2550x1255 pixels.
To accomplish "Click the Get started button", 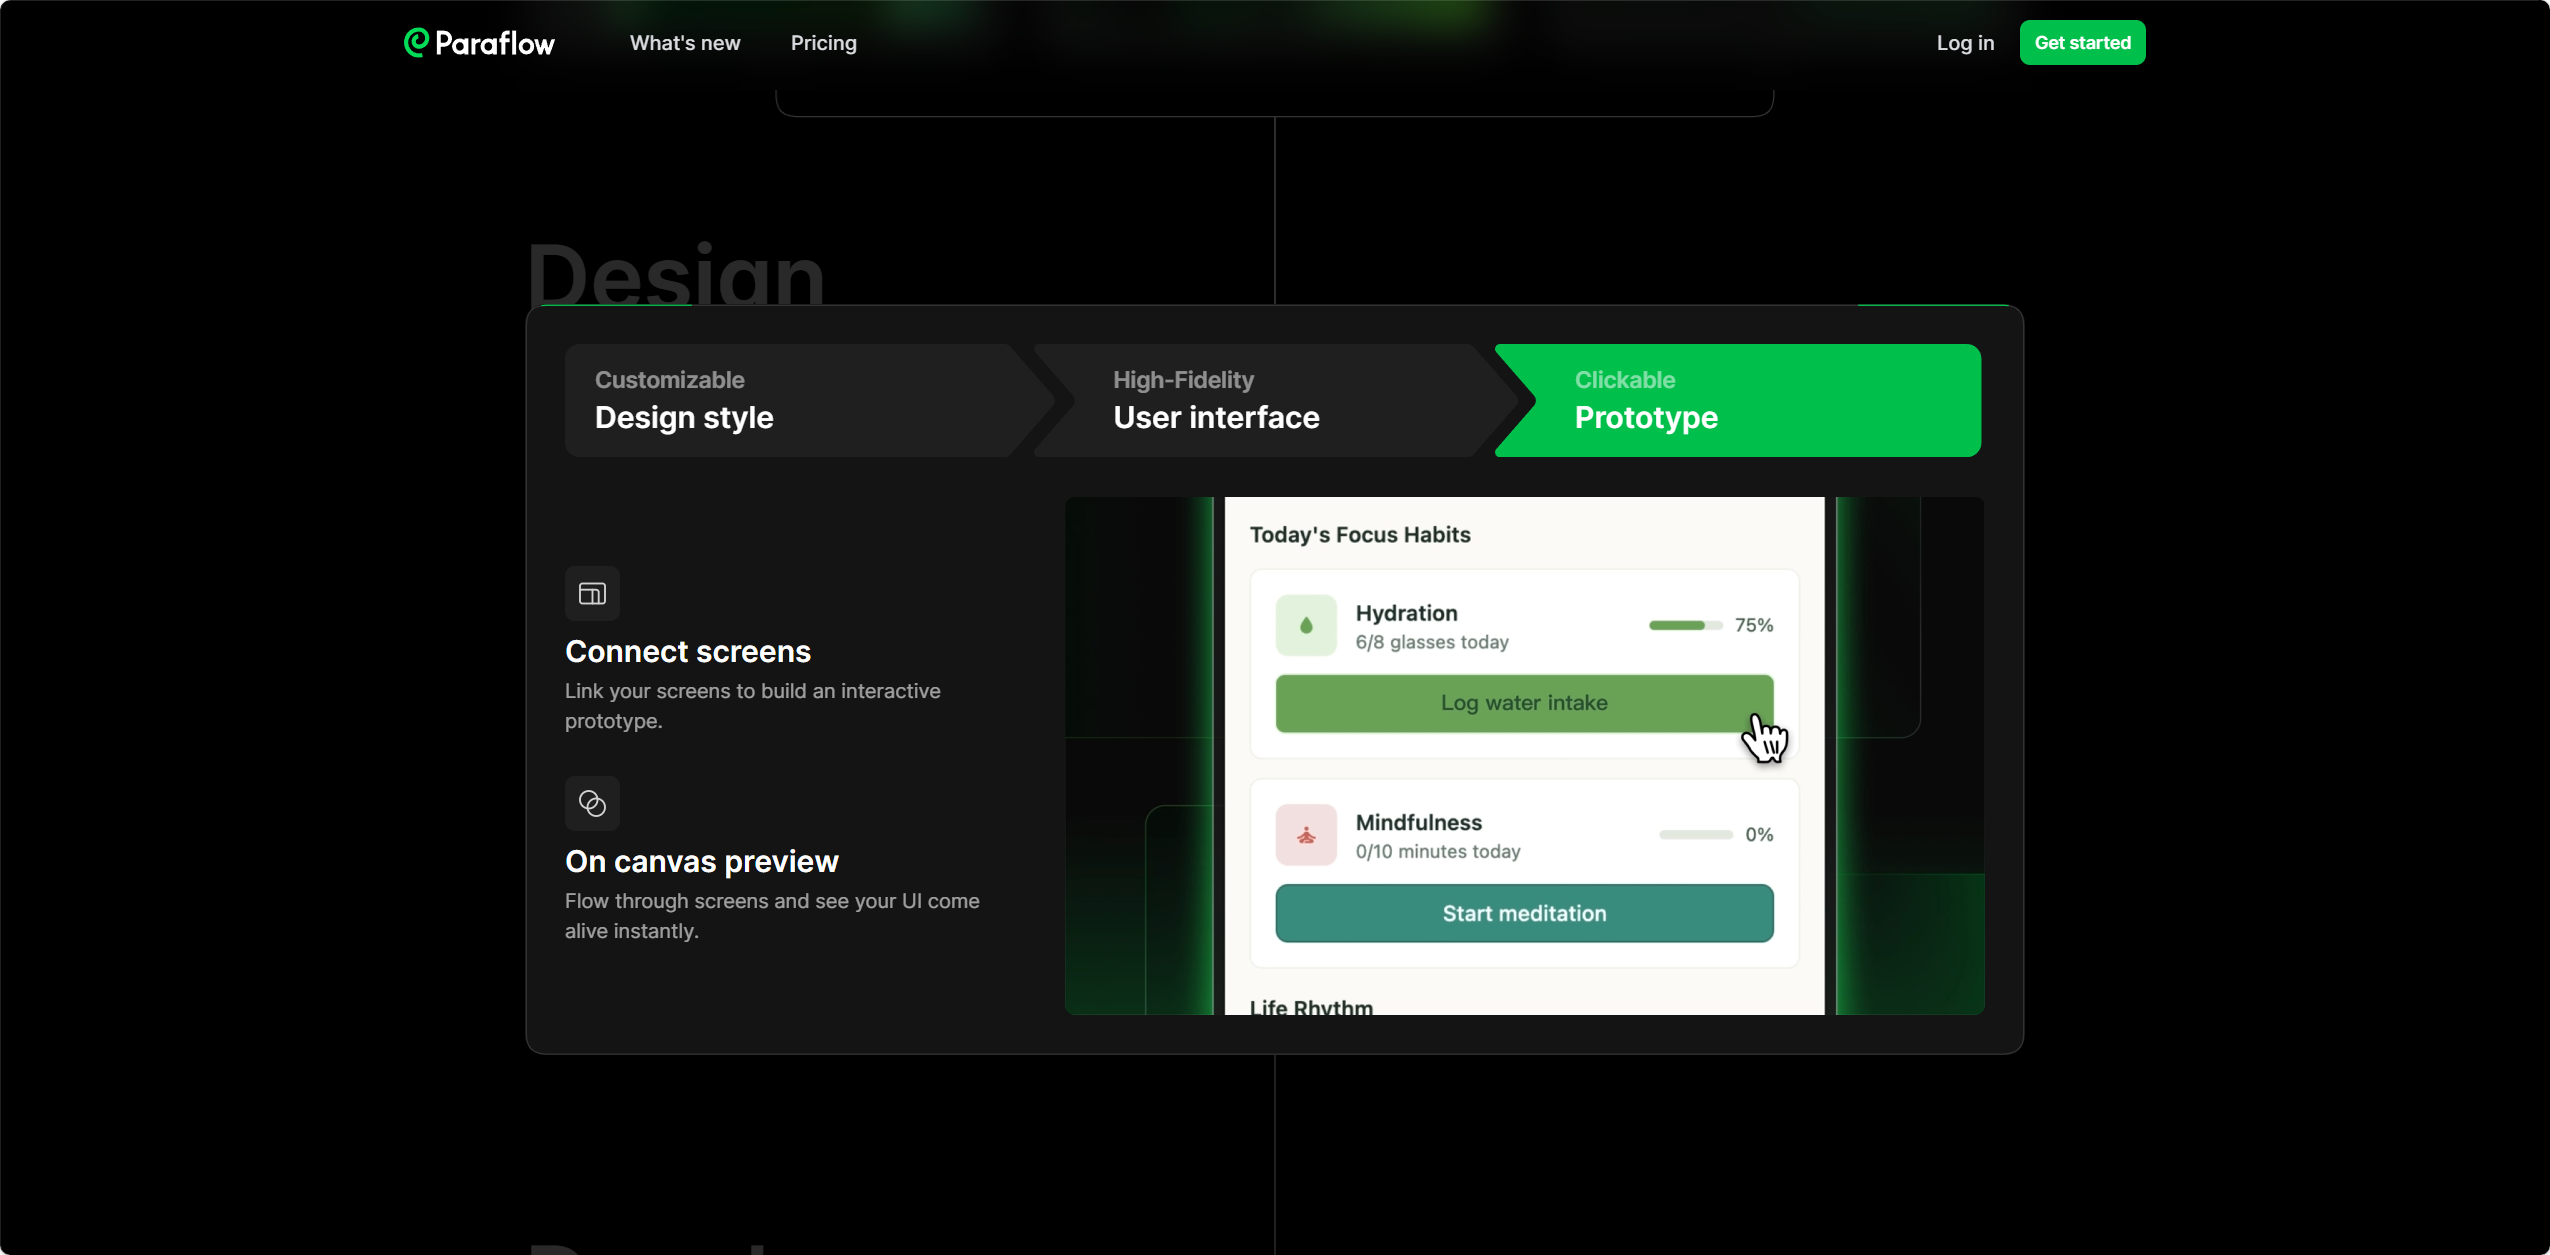I will tap(2082, 43).
